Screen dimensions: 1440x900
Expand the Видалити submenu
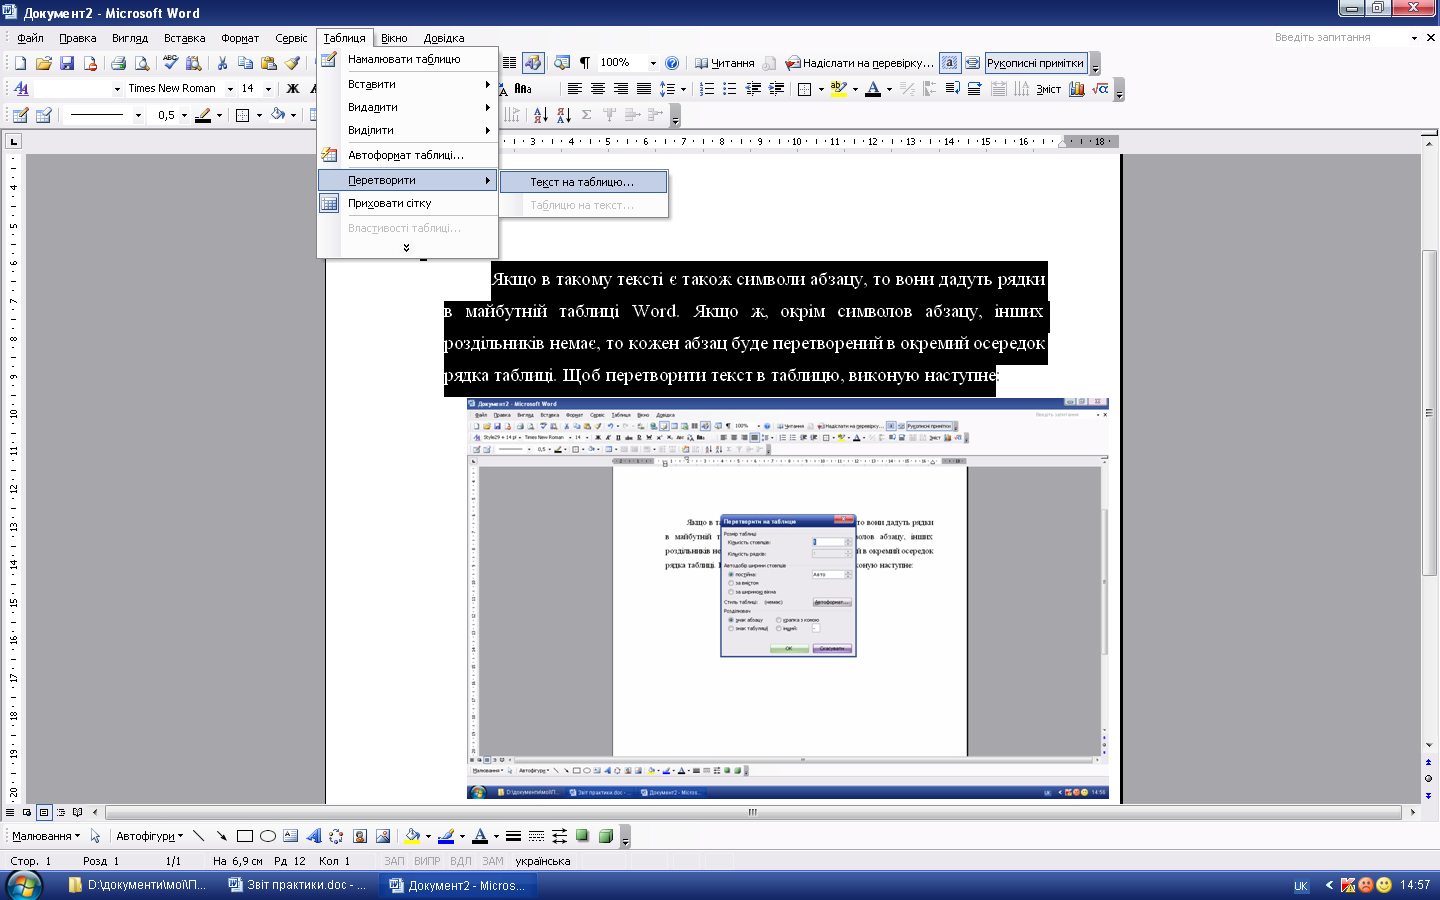click(x=407, y=107)
